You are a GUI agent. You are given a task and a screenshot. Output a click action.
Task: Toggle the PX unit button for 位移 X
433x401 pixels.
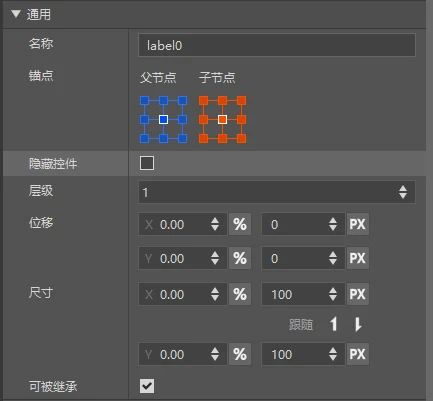pyautogui.click(x=358, y=224)
